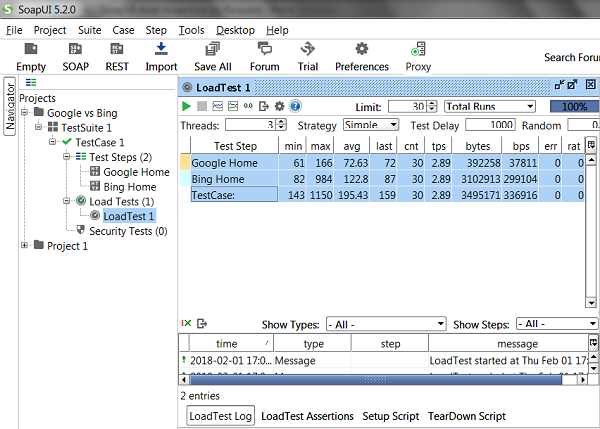Click the Navigator vertical tab

pyautogui.click(x=10, y=106)
